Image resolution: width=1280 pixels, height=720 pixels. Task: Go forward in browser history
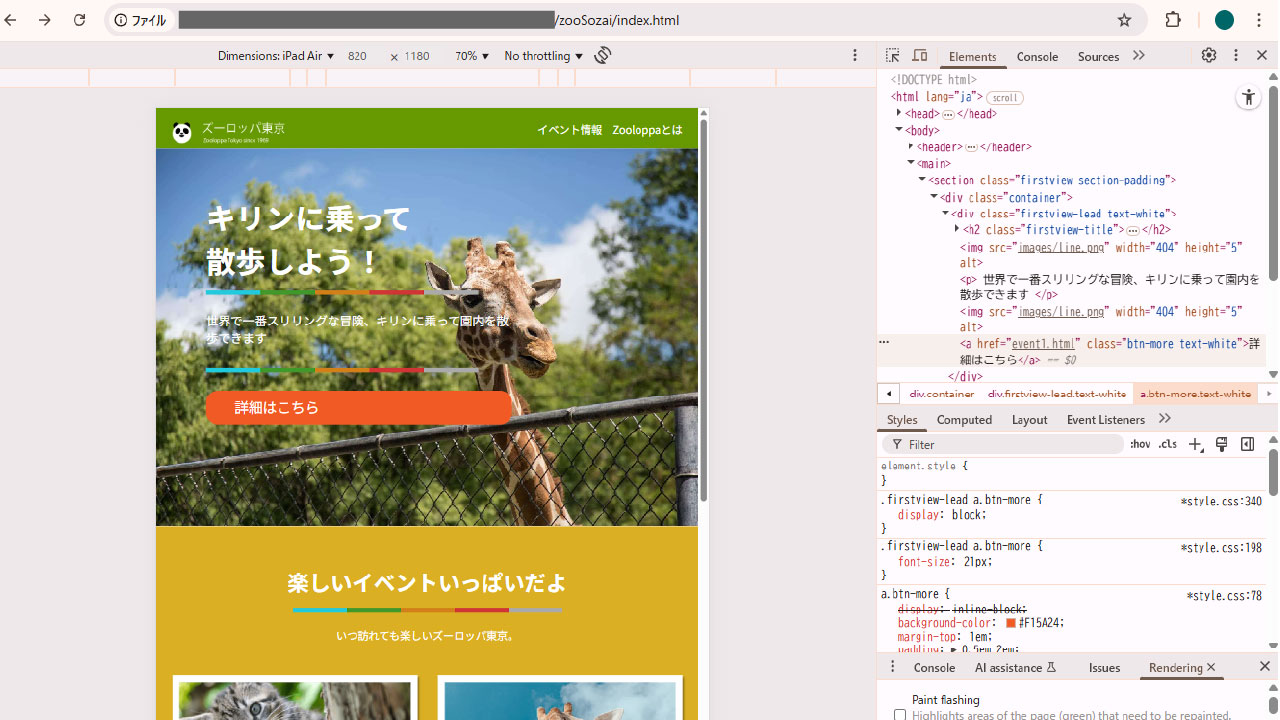pyautogui.click(x=44, y=20)
